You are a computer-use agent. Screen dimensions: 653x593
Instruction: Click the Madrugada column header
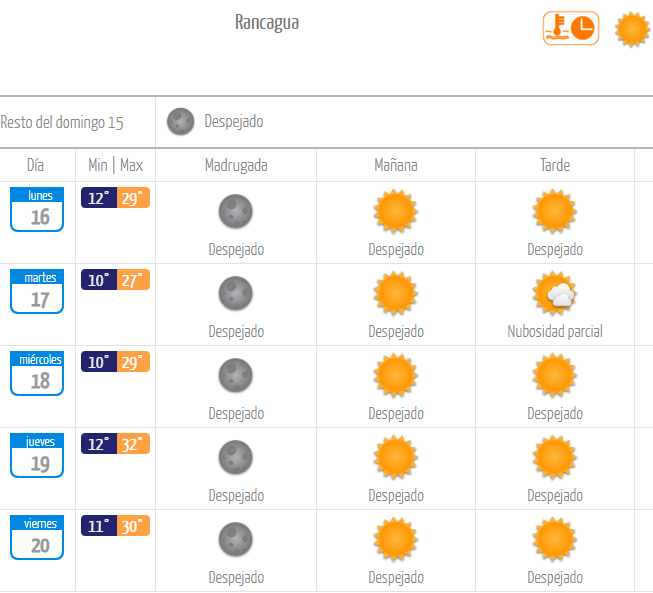pyautogui.click(x=236, y=165)
